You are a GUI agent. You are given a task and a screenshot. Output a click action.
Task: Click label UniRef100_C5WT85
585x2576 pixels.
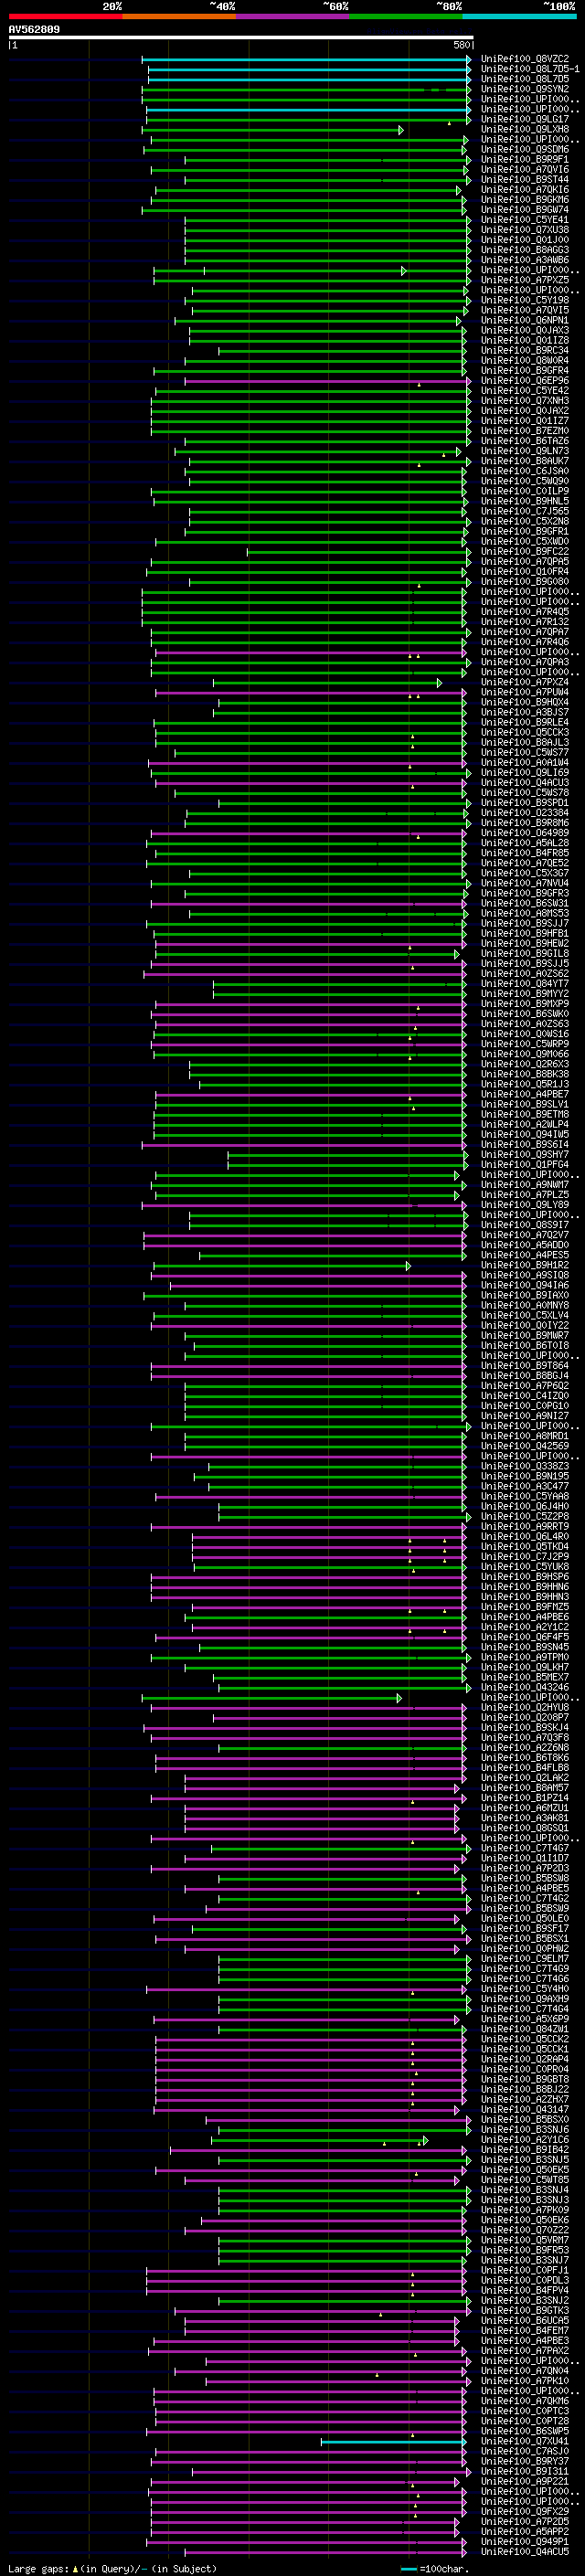tap(525, 2180)
